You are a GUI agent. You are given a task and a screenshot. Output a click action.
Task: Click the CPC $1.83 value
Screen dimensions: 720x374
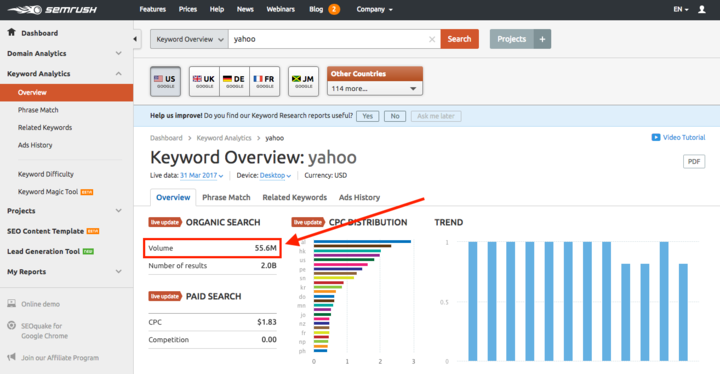click(267, 322)
